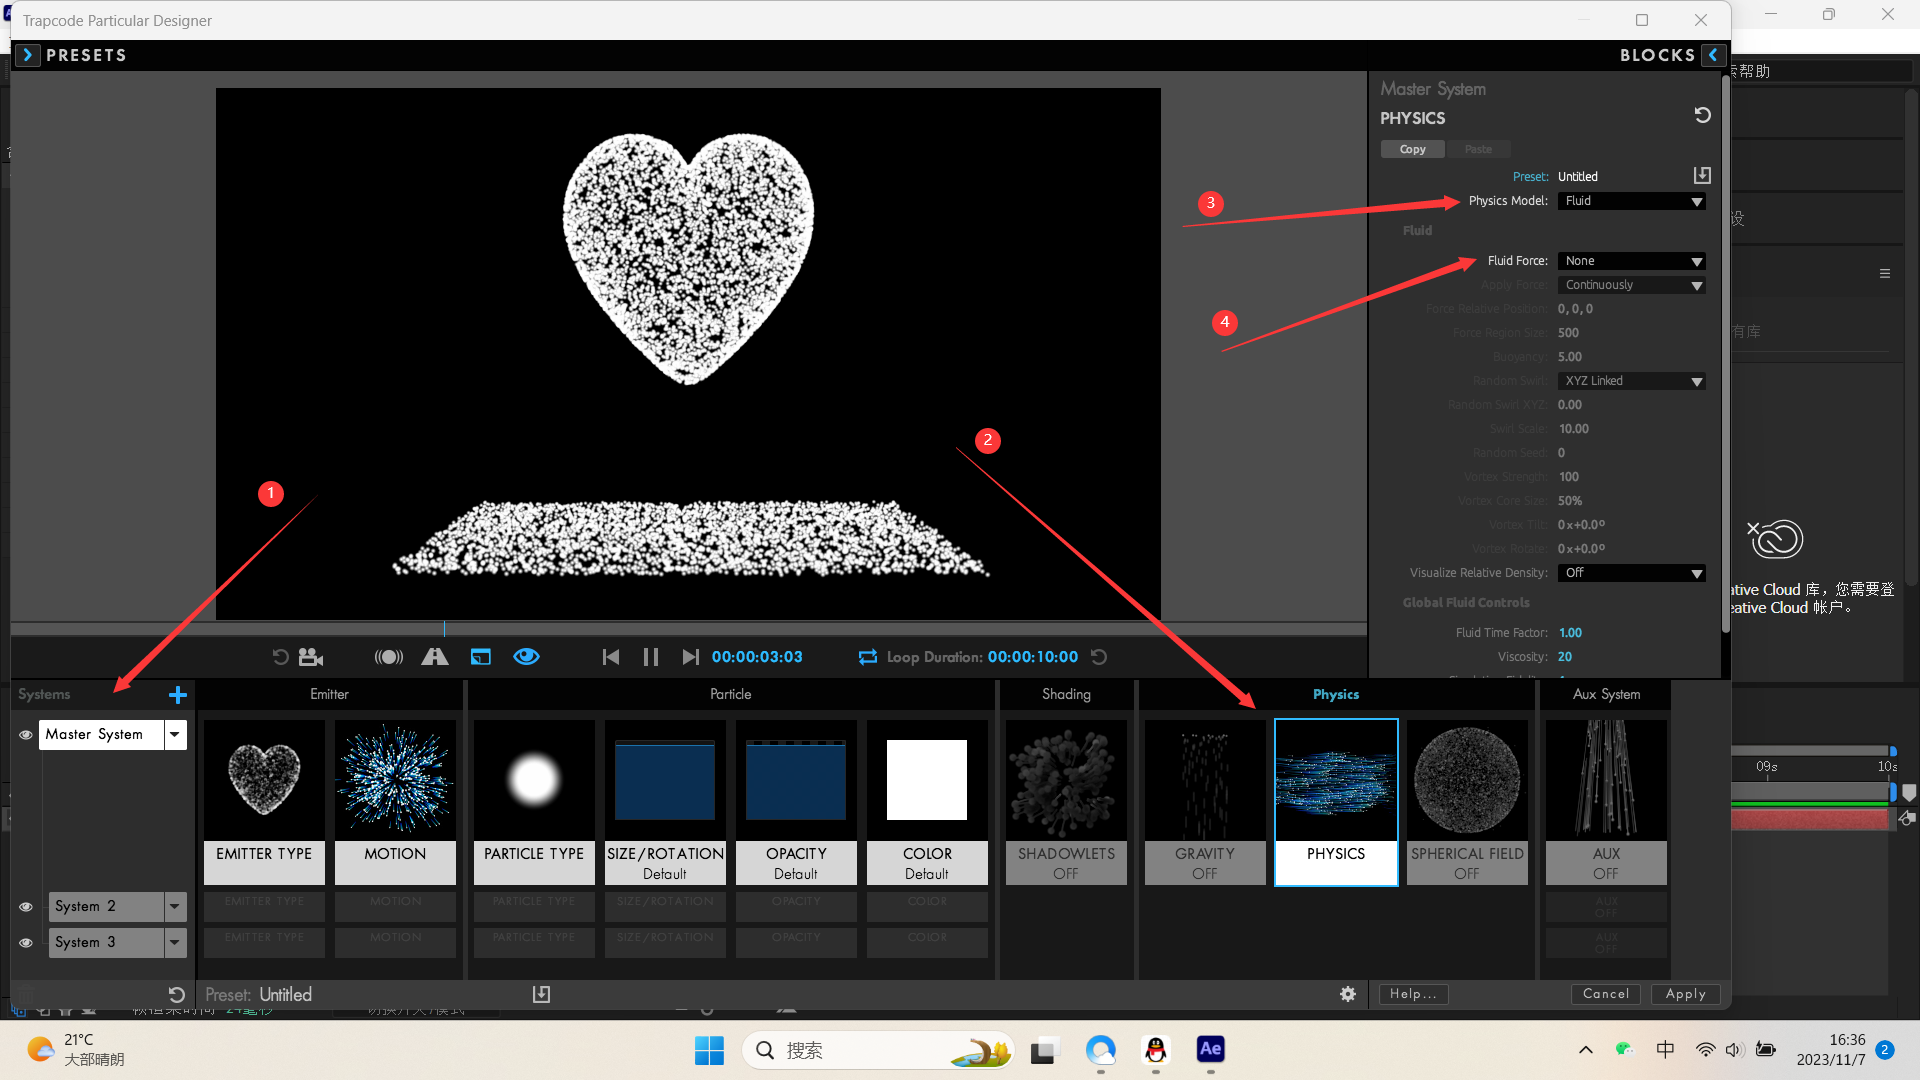Click the Cancel button
Screen dimensions: 1920x1080
point(1606,994)
